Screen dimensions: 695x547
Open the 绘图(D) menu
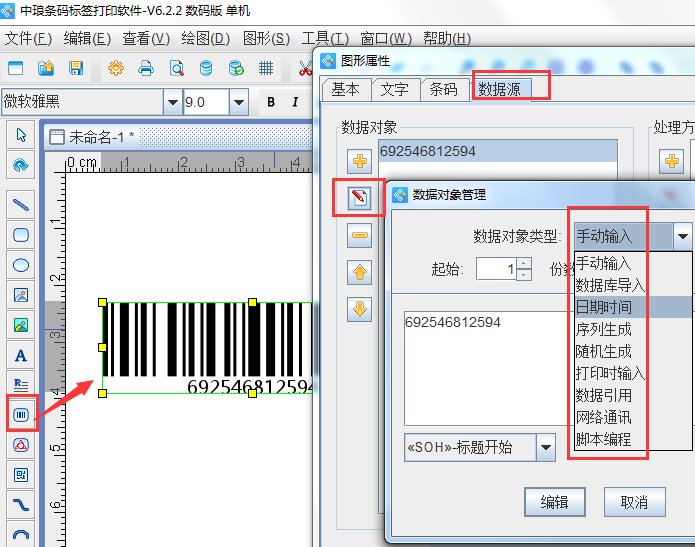click(206, 39)
